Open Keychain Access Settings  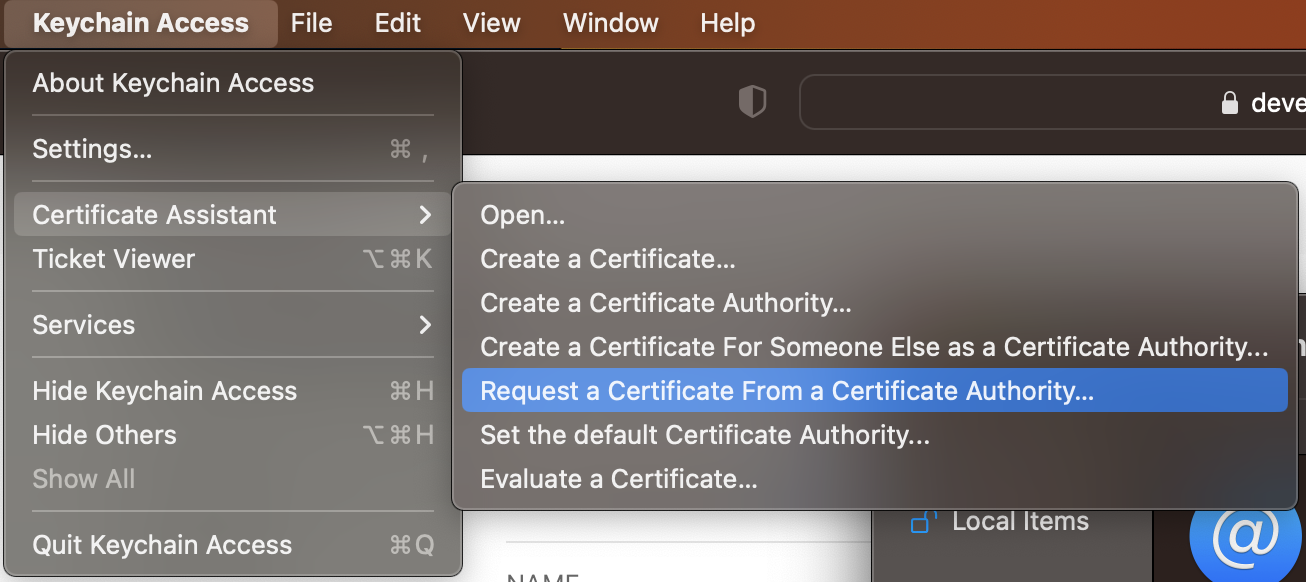pos(92,148)
